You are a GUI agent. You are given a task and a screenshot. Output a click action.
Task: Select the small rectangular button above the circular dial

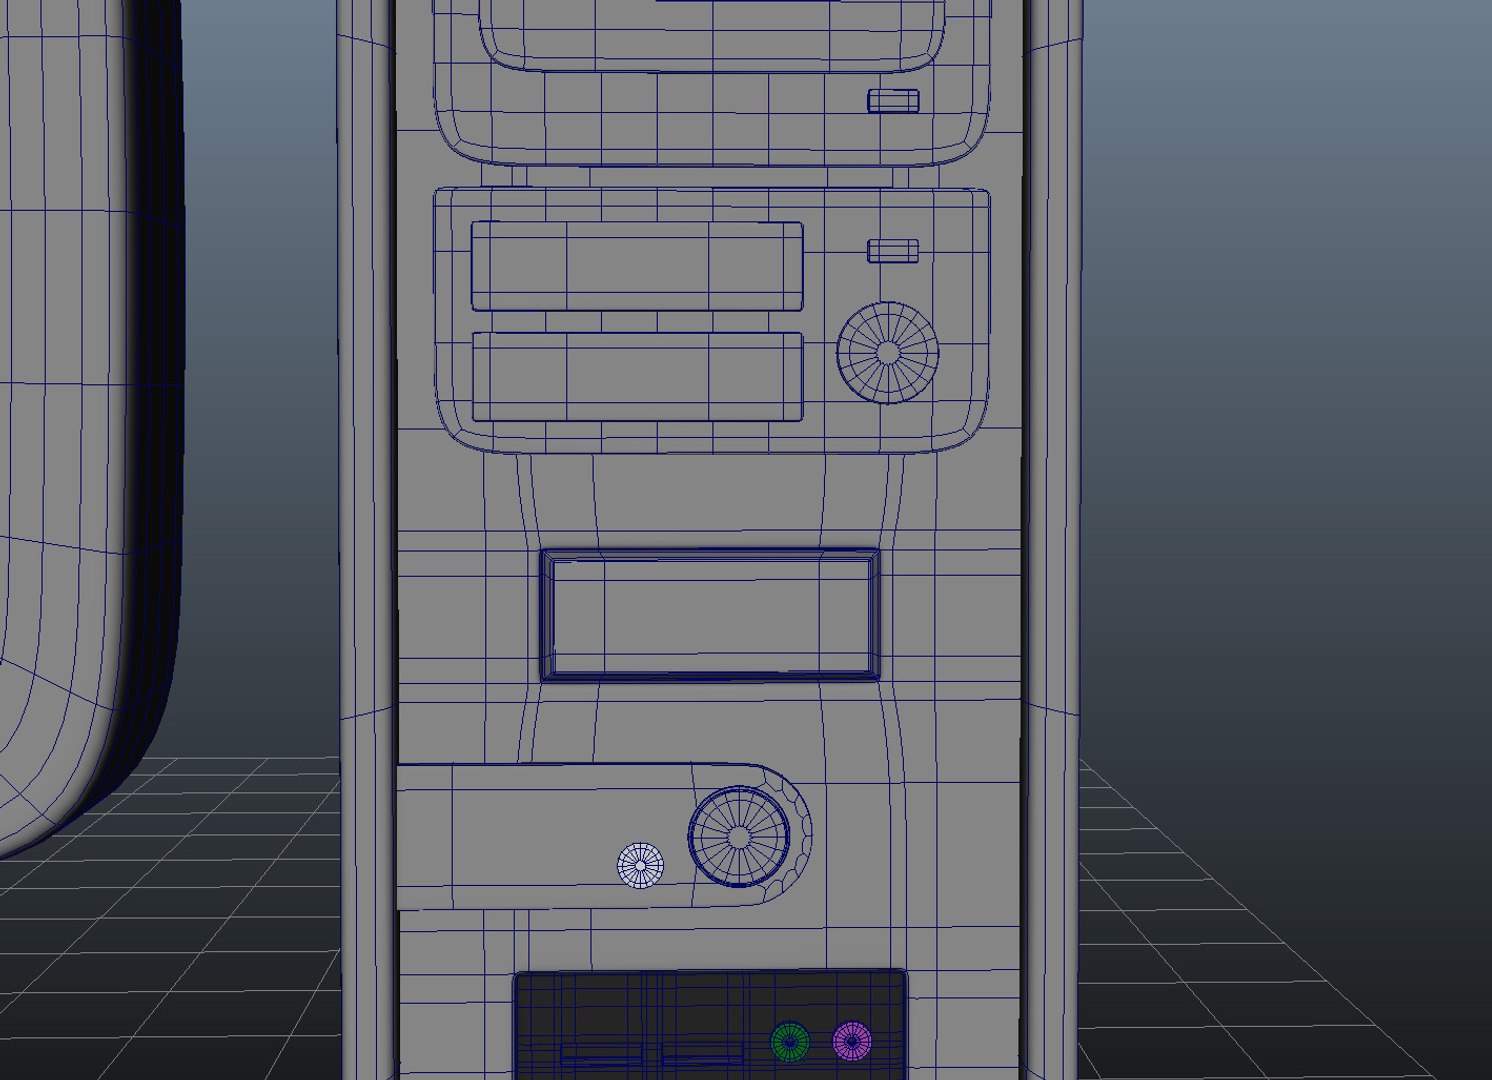pyautogui.click(x=893, y=251)
